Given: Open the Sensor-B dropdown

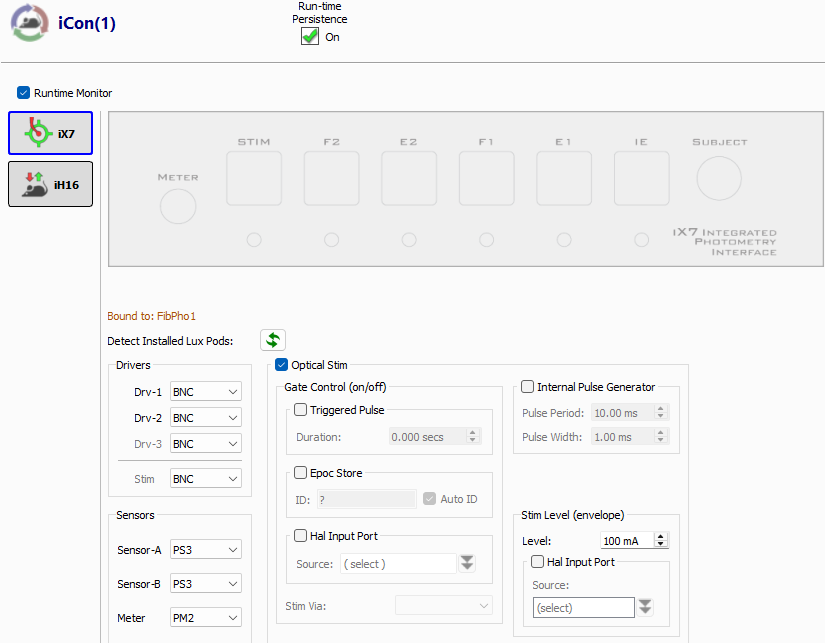Looking at the screenshot, I should [206, 584].
